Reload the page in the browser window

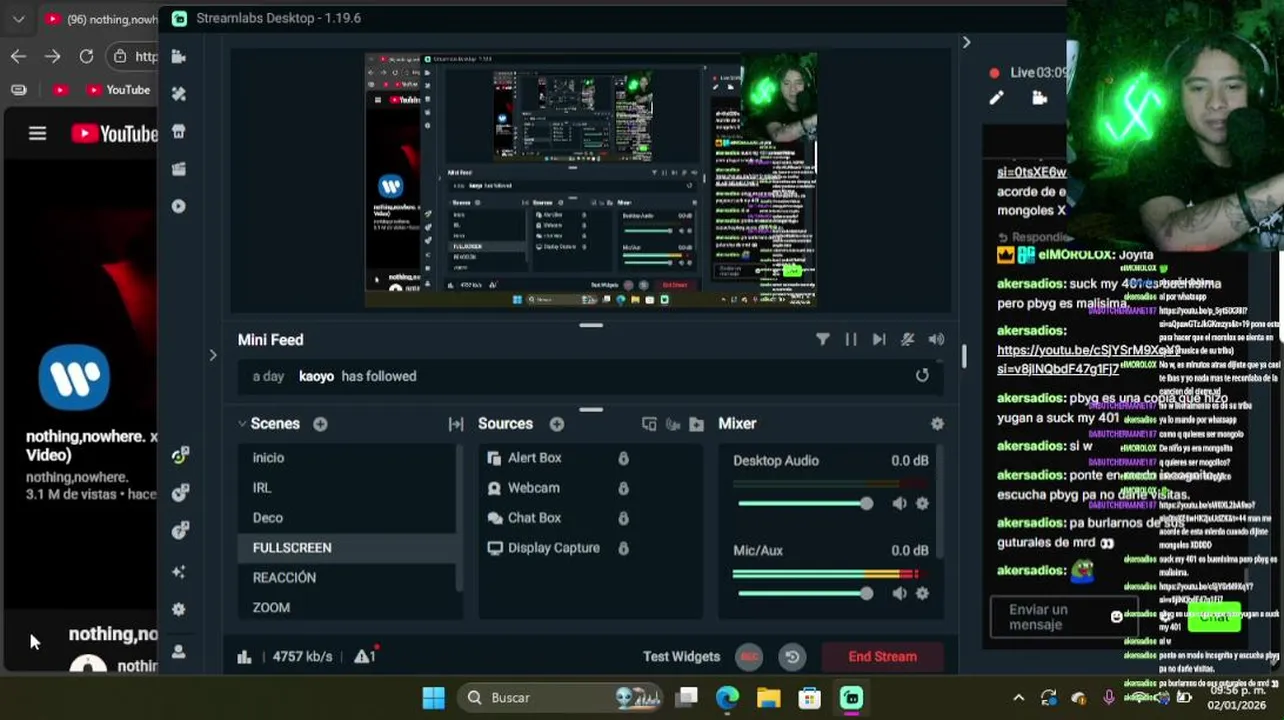tap(86, 56)
